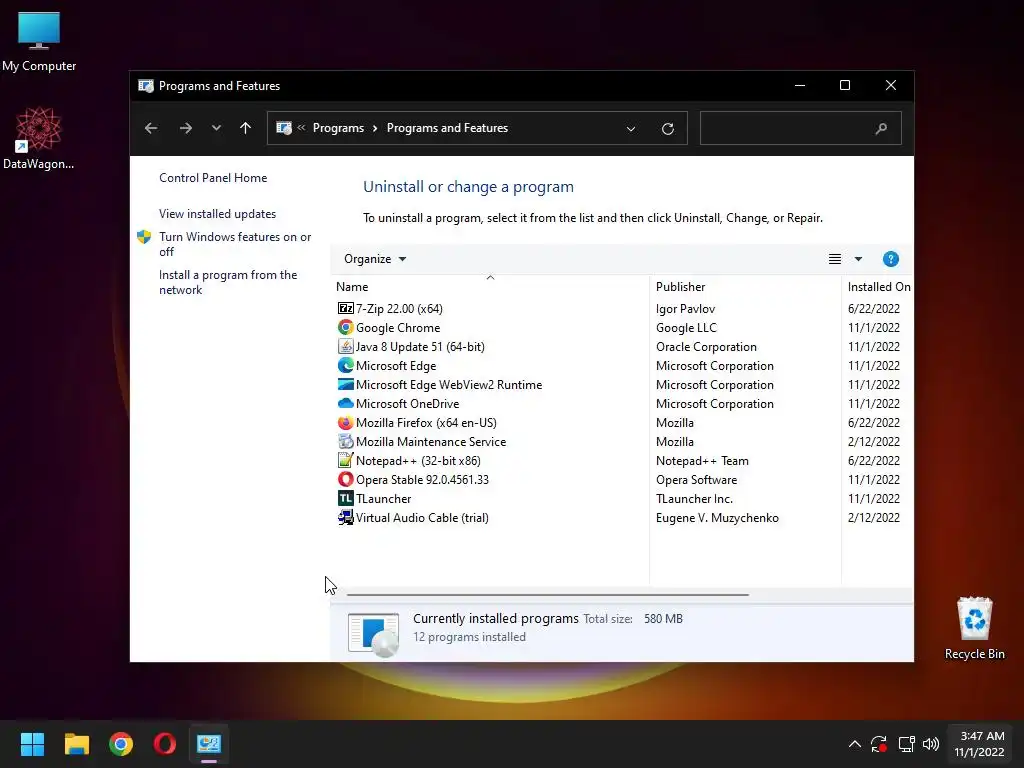Click the Oracle Corporation publisher cell
This screenshot has width=1024, height=768.
pyautogui.click(x=706, y=346)
